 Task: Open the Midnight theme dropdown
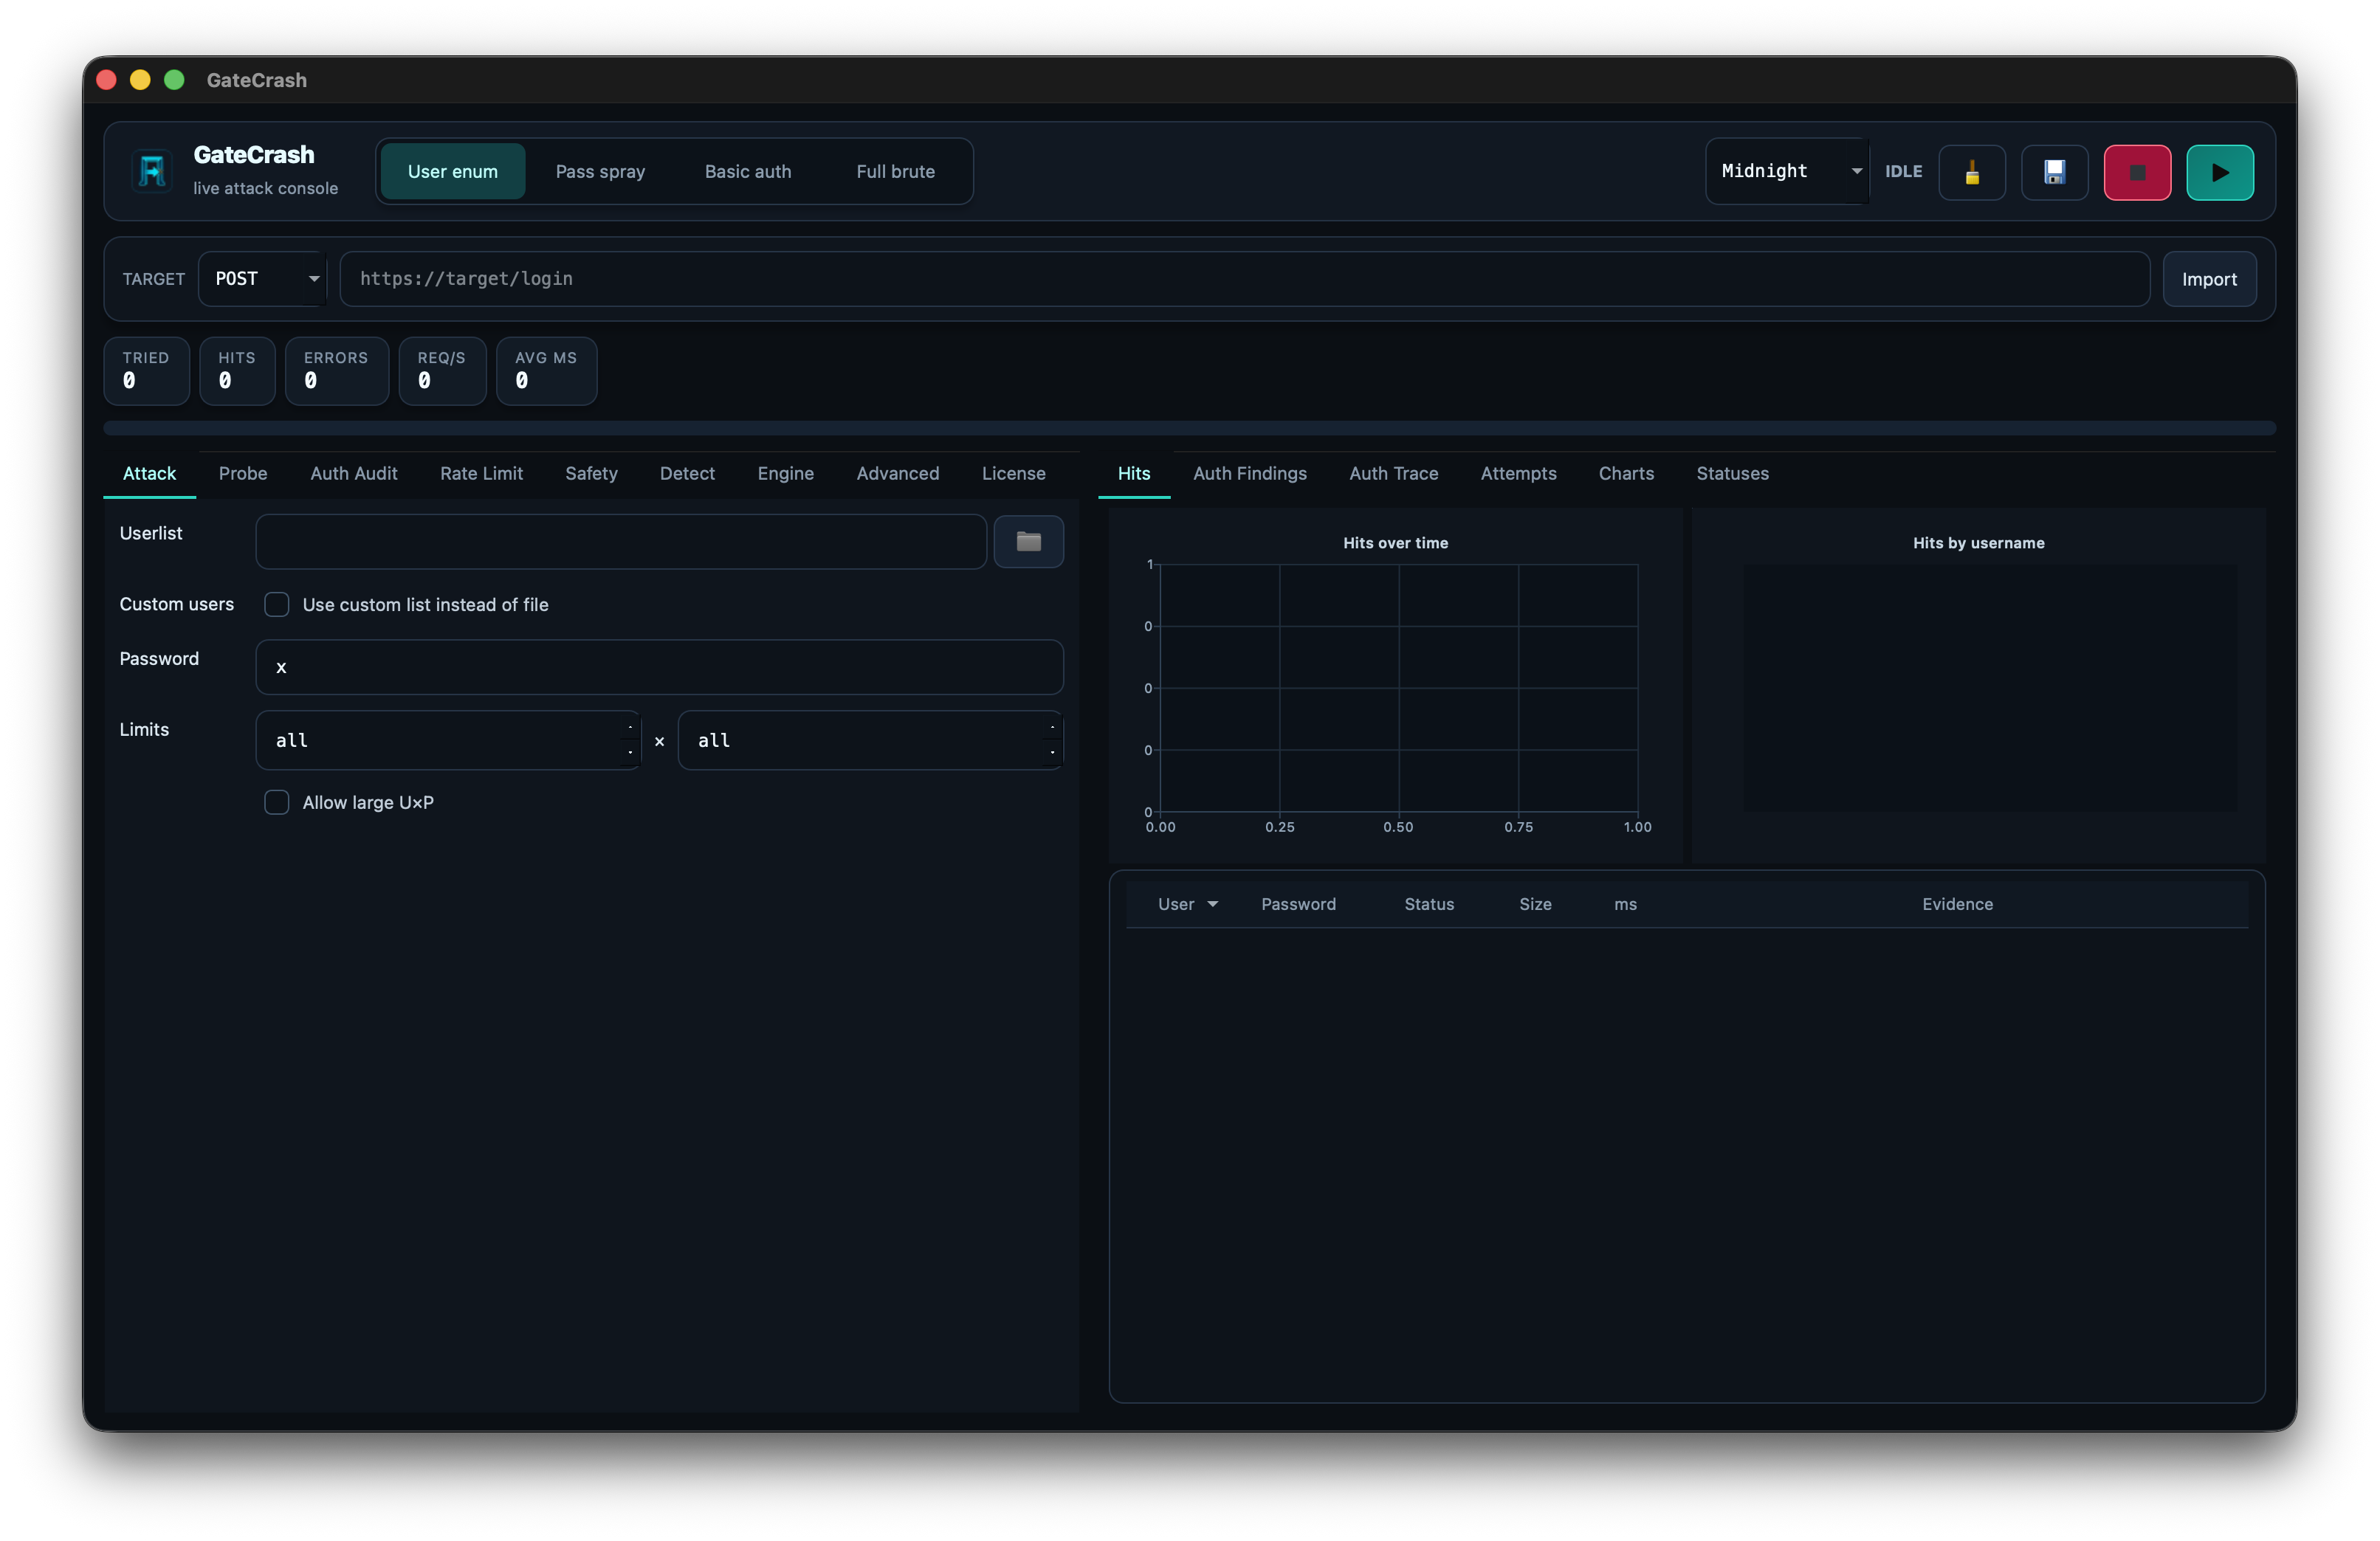point(1787,171)
